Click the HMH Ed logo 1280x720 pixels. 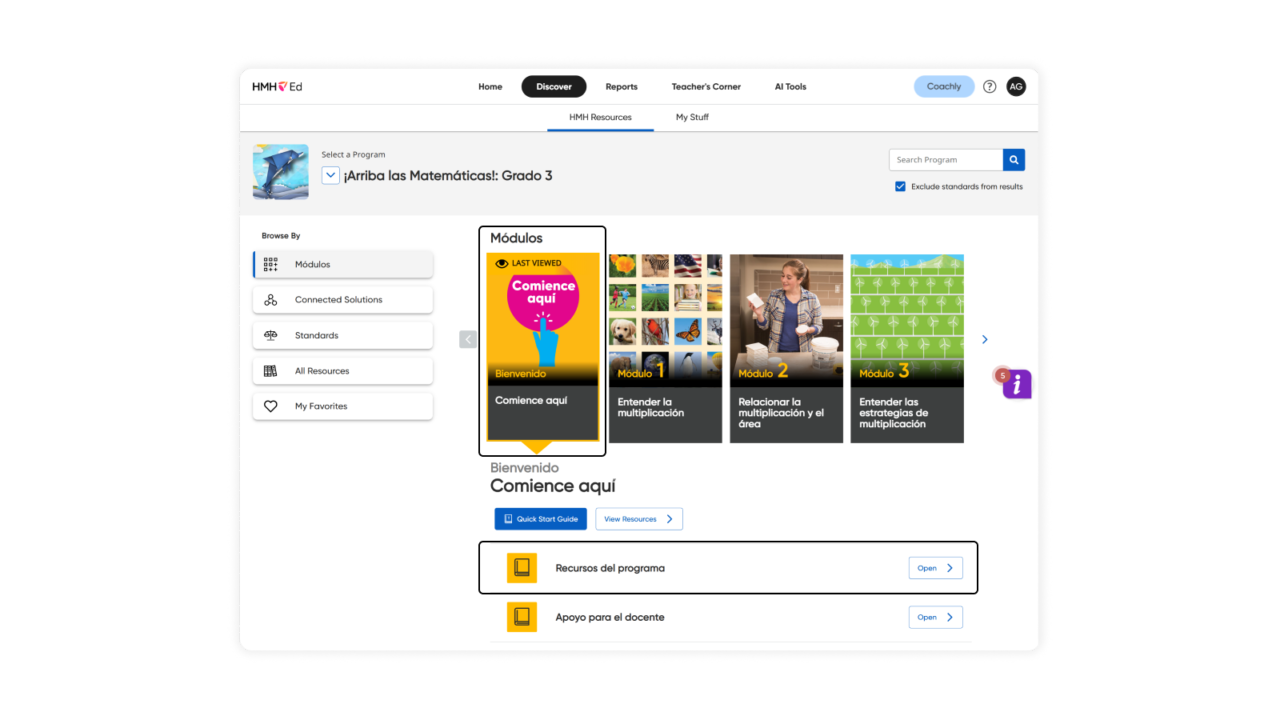click(x=277, y=87)
